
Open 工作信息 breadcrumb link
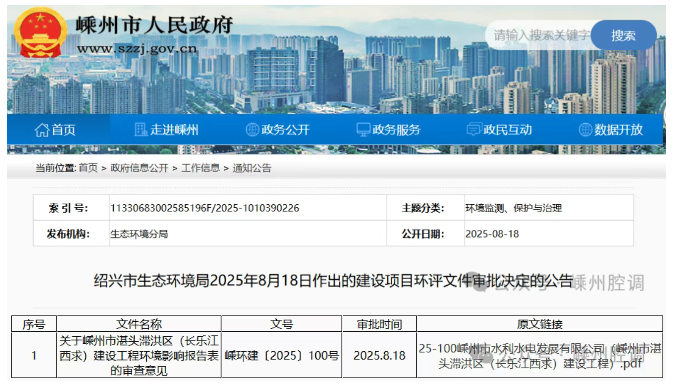200,168
